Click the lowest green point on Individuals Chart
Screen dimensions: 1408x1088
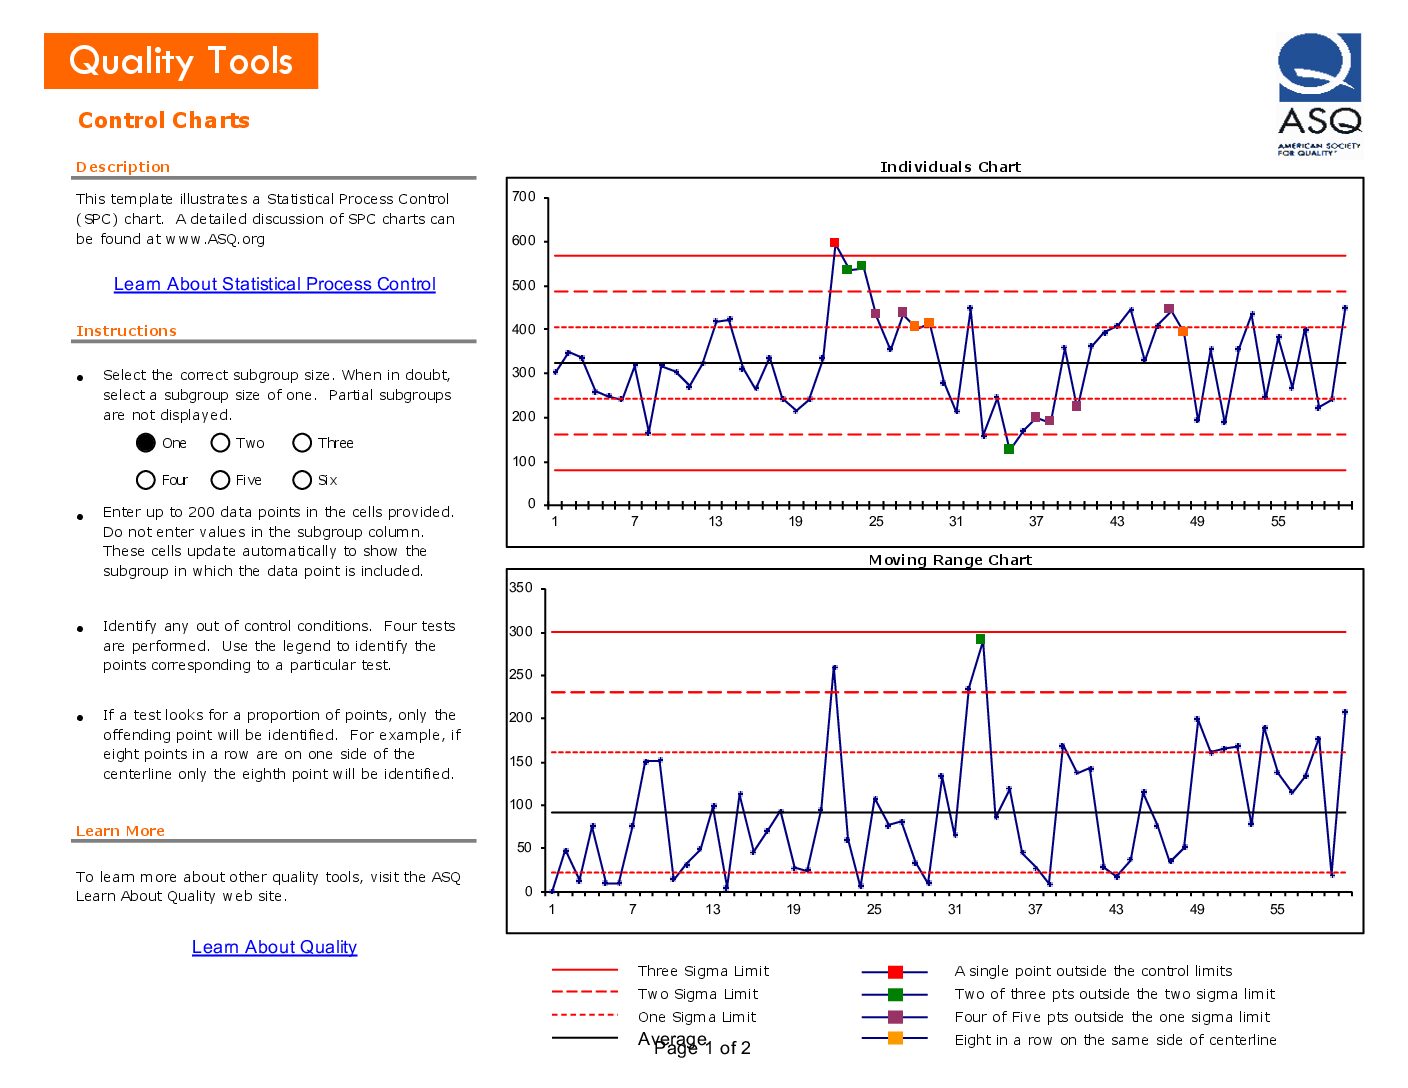pyautogui.click(x=1009, y=449)
